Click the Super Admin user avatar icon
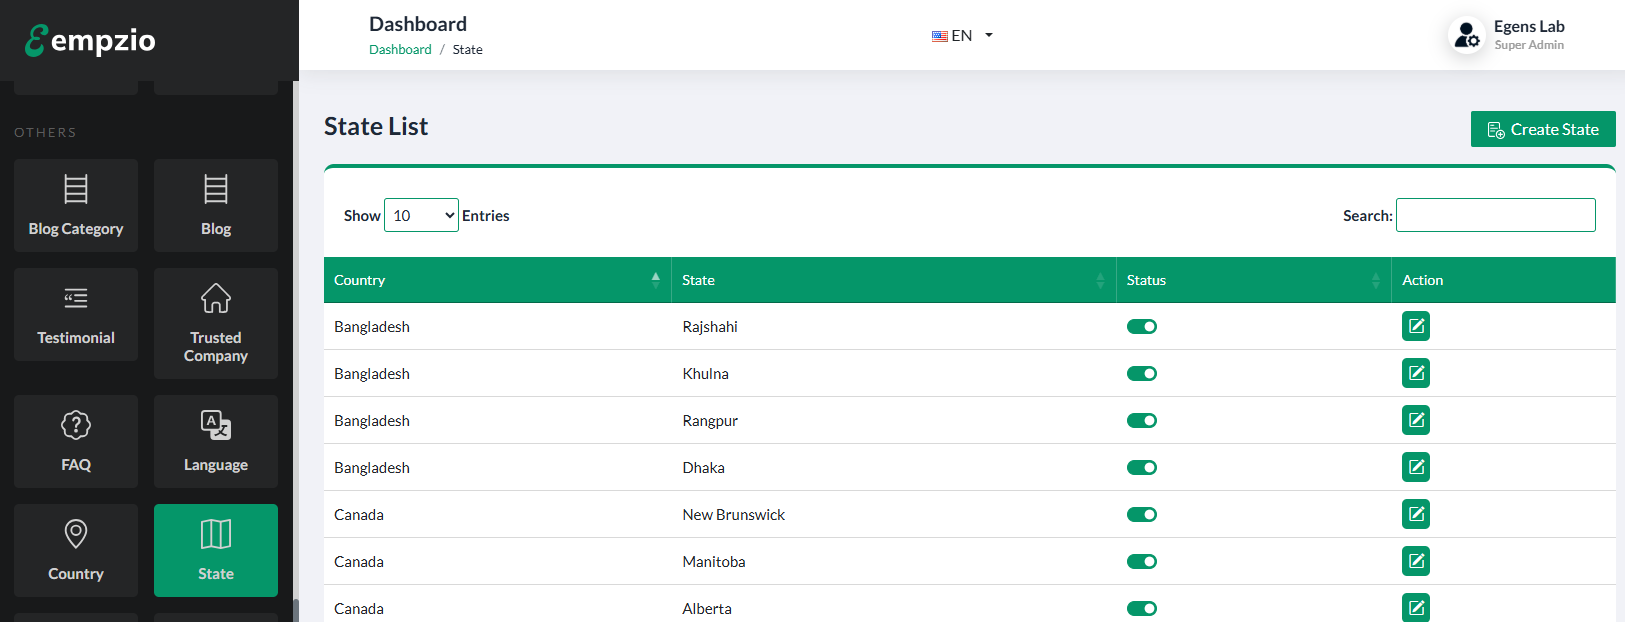 pyautogui.click(x=1466, y=35)
